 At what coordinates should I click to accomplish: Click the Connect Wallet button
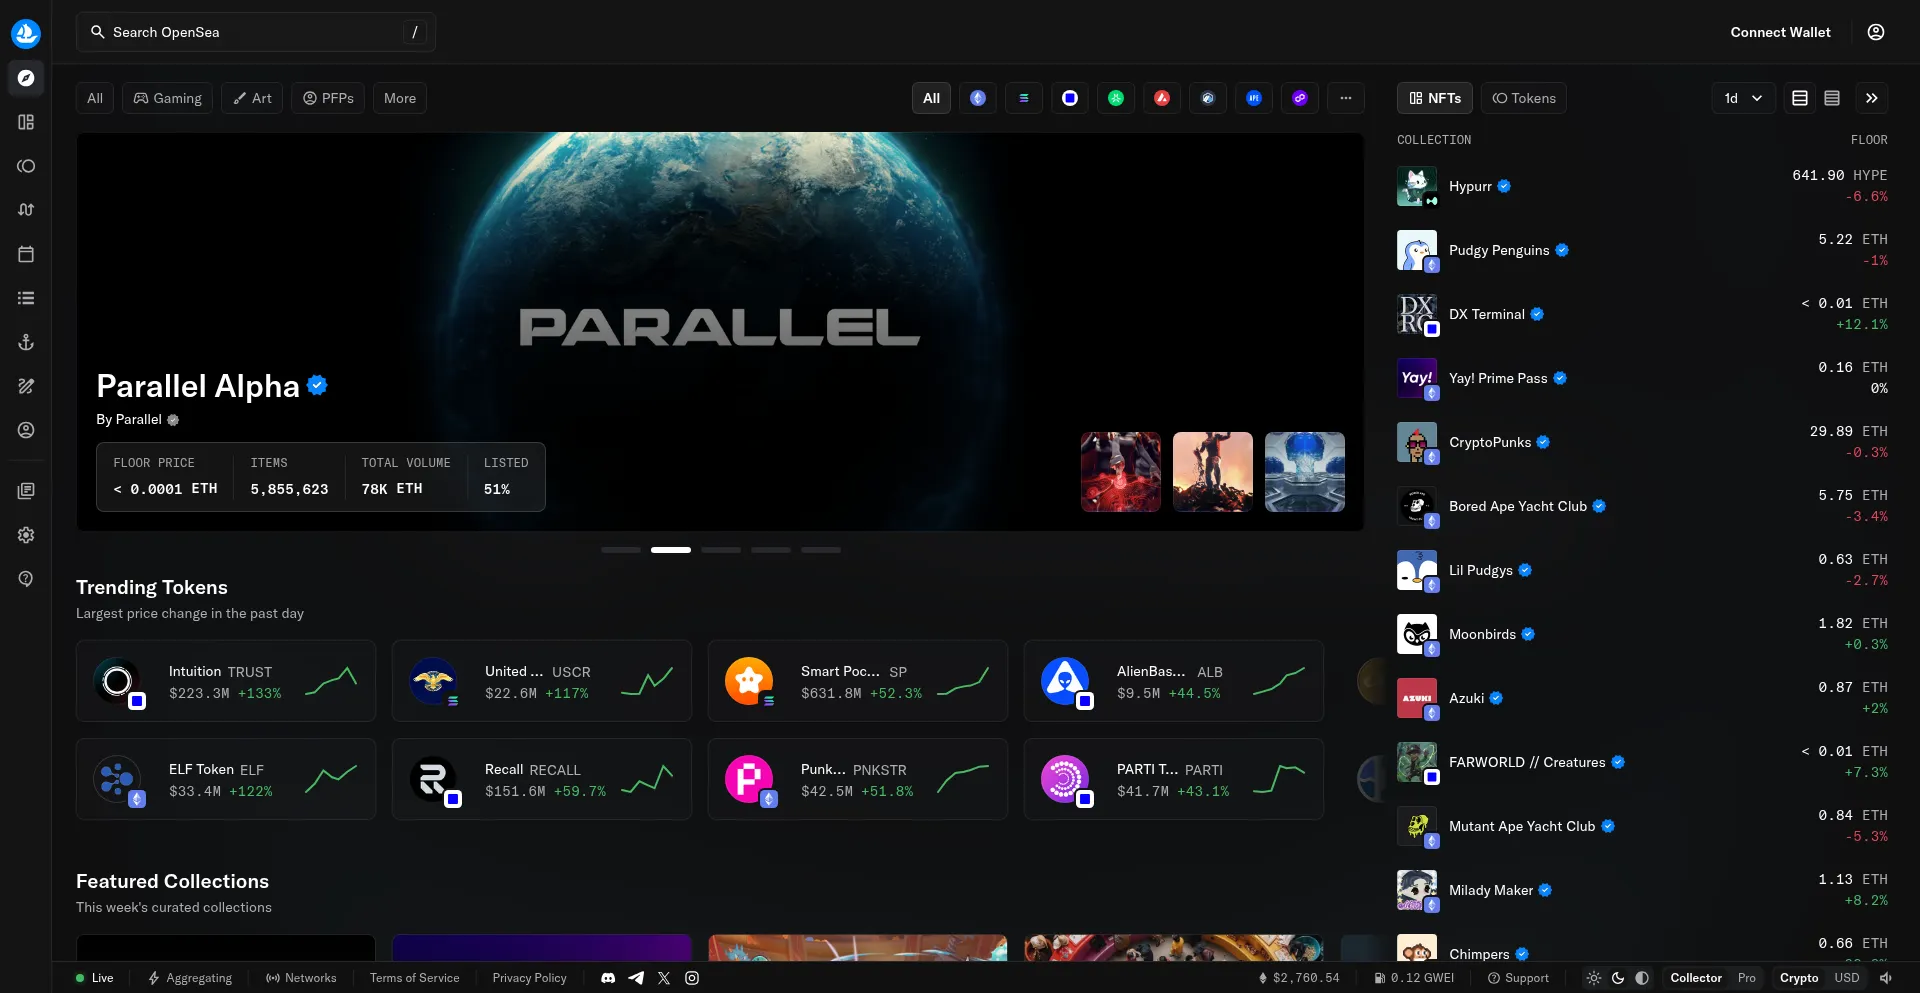pyautogui.click(x=1780, y=32)
